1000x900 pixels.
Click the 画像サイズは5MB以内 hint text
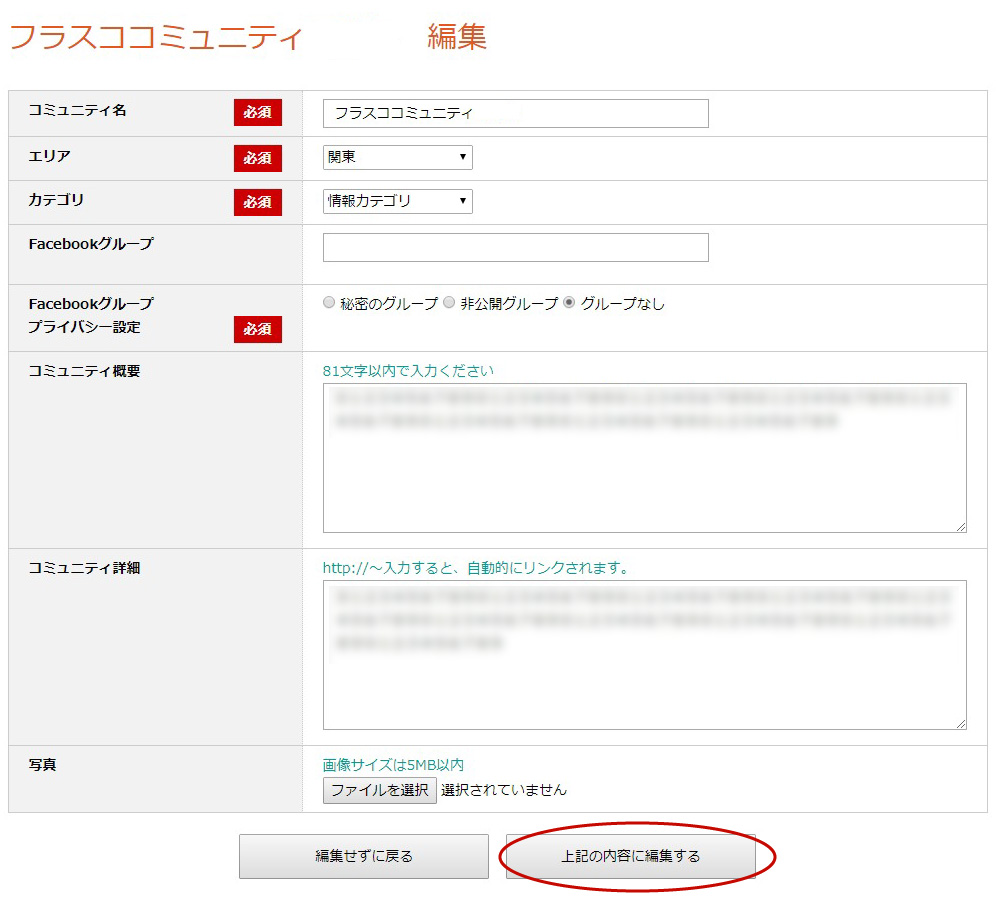click(x=393, y=765)
